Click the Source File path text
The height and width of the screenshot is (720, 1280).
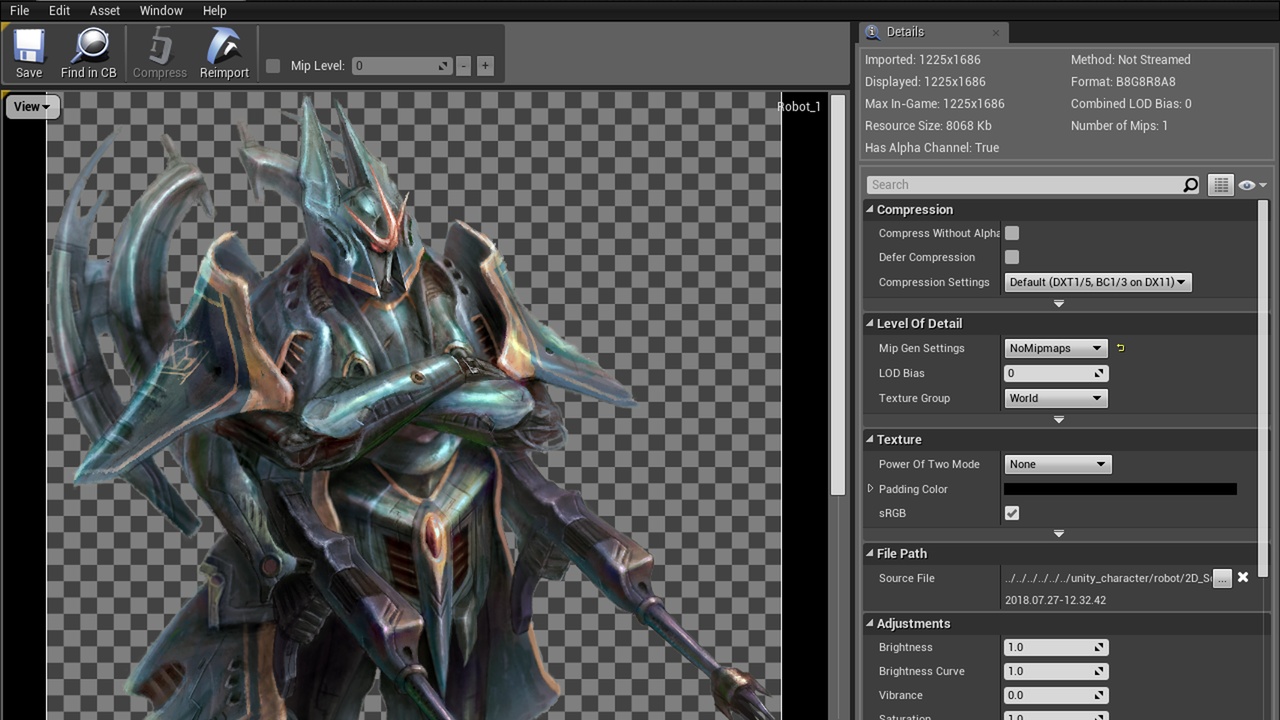pos(1107,578)
